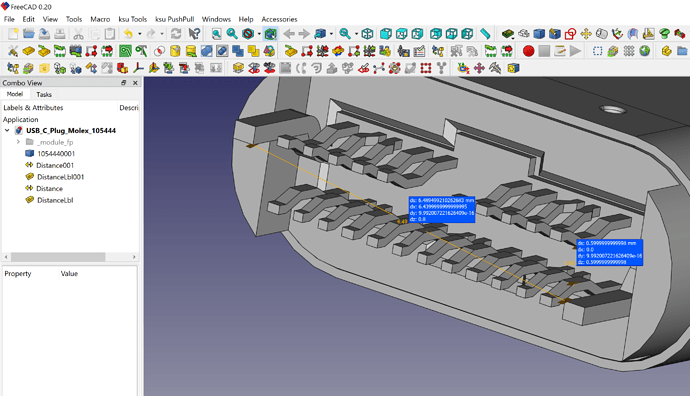The height and width of the screenshot is (396, 690).
Task: Undo the last action with the yellow arrow
Action: click(x=128, y=34)
